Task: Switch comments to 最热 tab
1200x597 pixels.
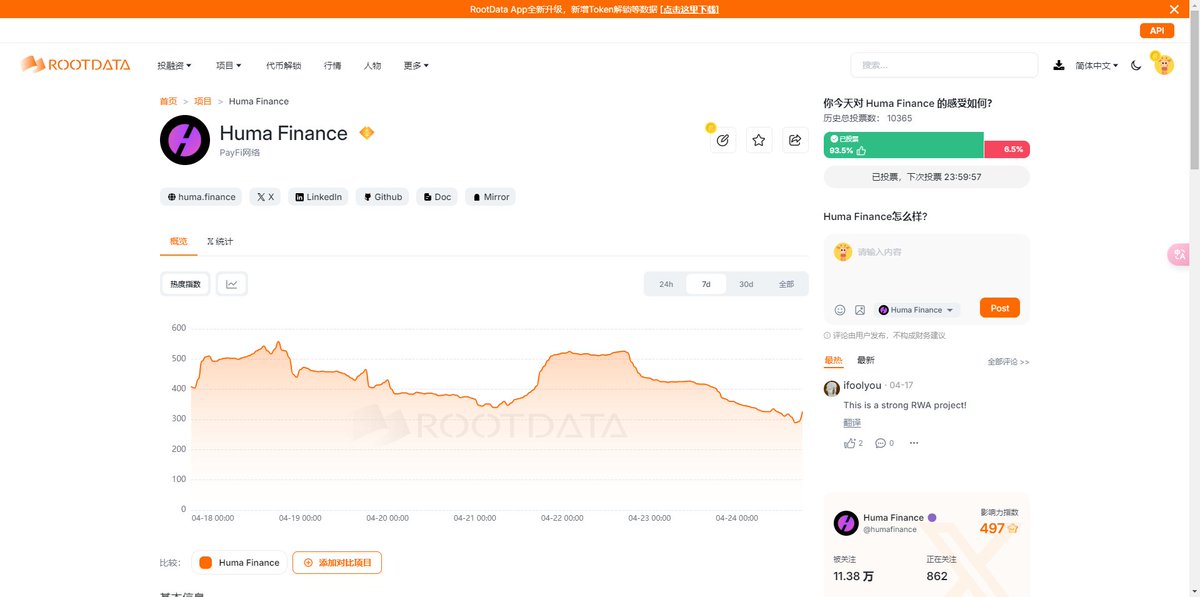Action: pyautogui.click(x=833, y=360)
